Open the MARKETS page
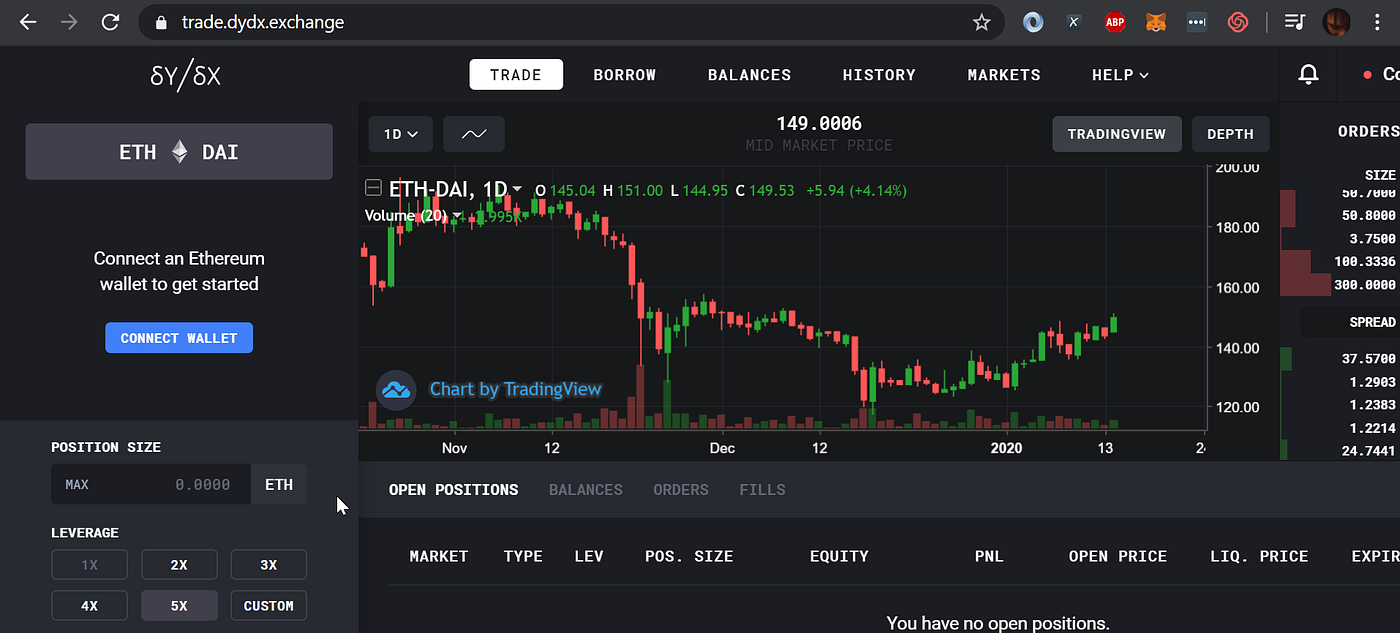1400x633 pixels. (1004, 75)
